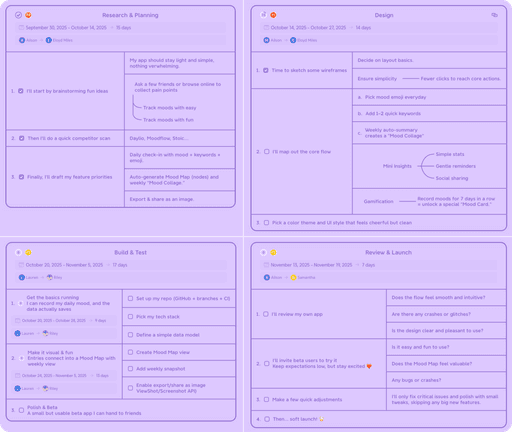Click the calendar icon beside October 14, 2025 - October 27 dates
This screenshot has width=512, height=432.
coord(266,28)
